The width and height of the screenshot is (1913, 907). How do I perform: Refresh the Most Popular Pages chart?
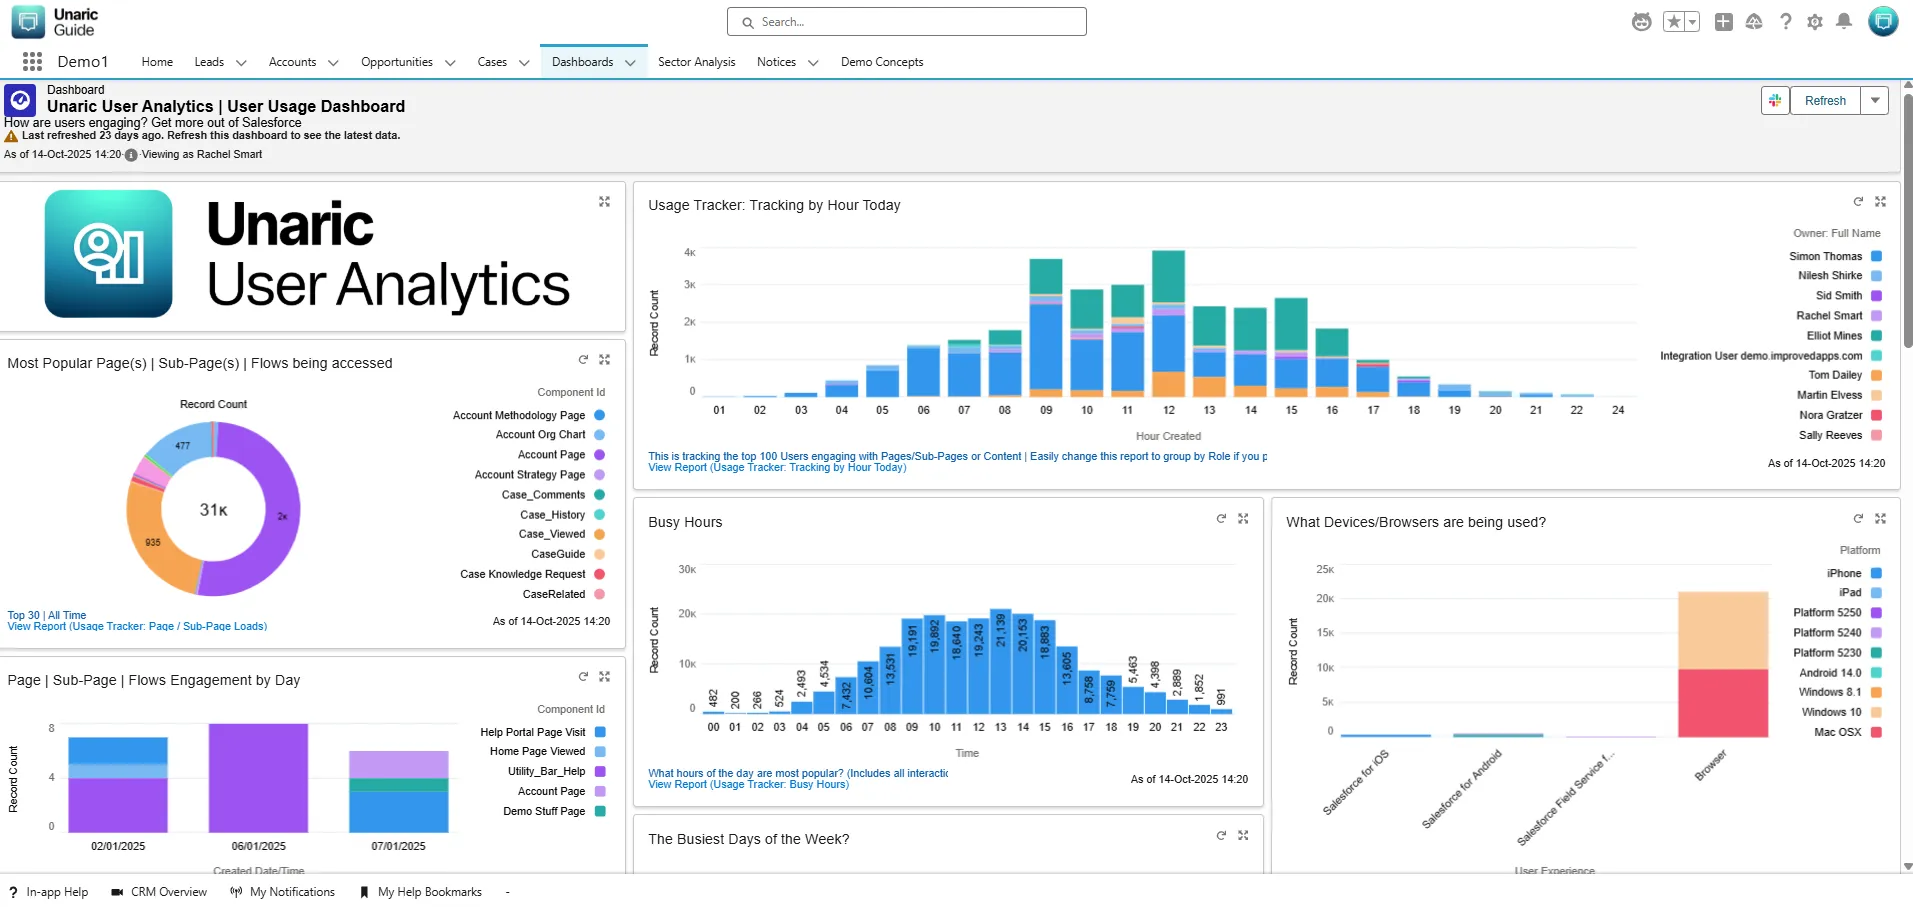[x=583, y=360]
